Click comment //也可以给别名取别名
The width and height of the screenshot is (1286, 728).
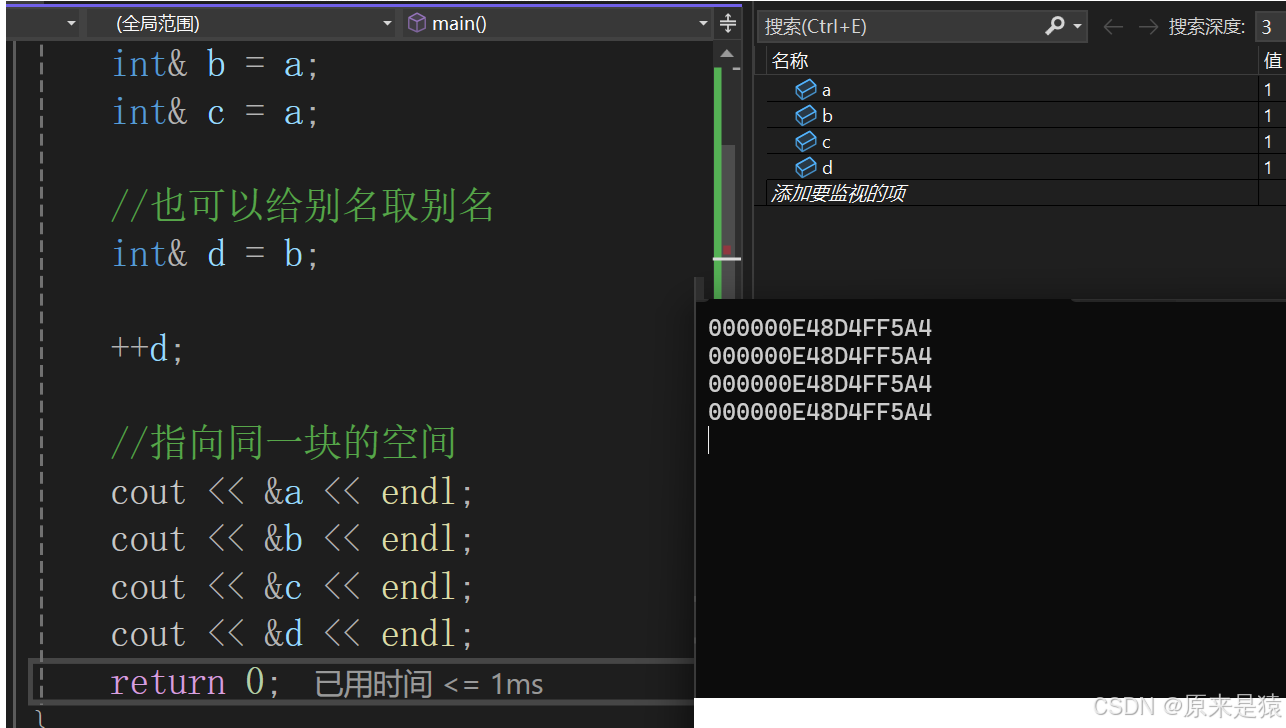pyautogui.click(x=303, y=207)
